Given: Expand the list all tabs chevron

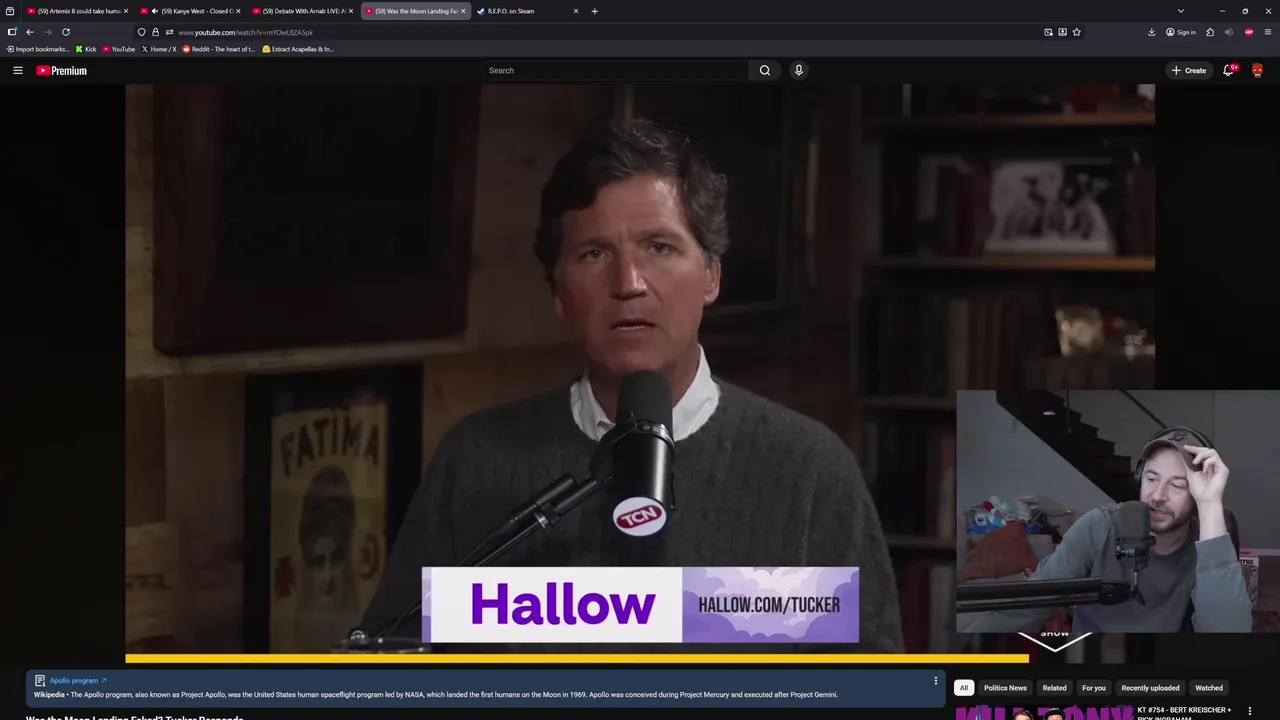Looking at the screenshot, I should click(x=1181, y=11).
